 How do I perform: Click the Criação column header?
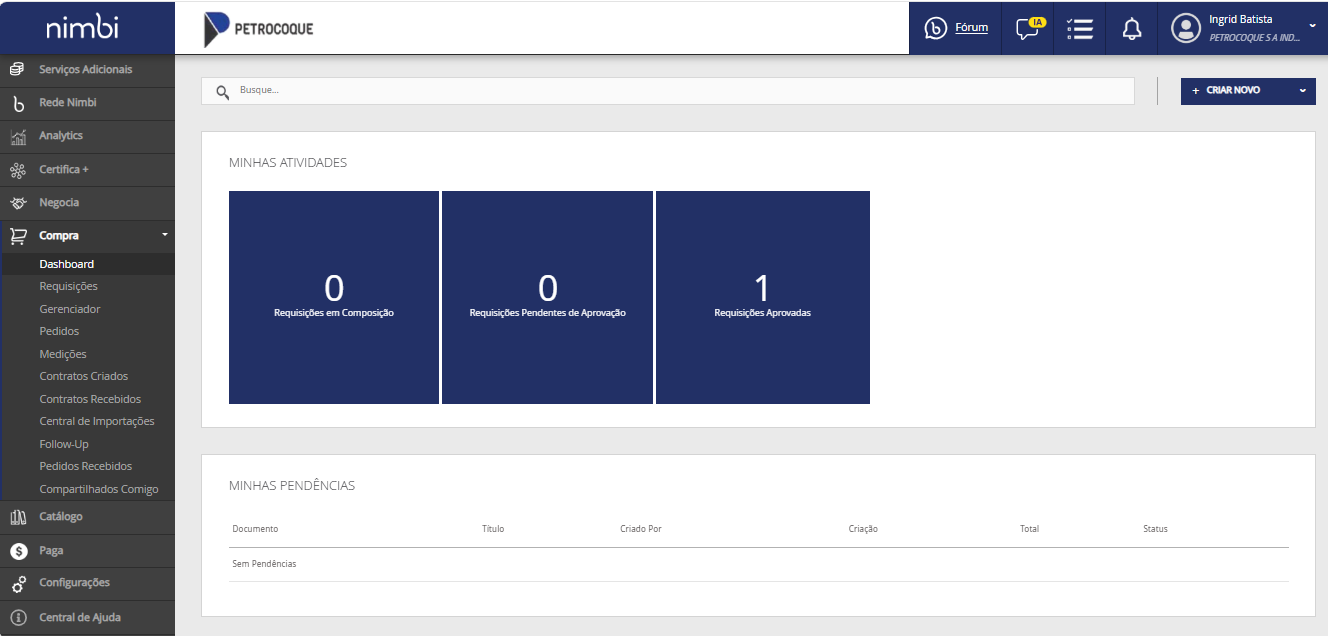click(863, 529)
